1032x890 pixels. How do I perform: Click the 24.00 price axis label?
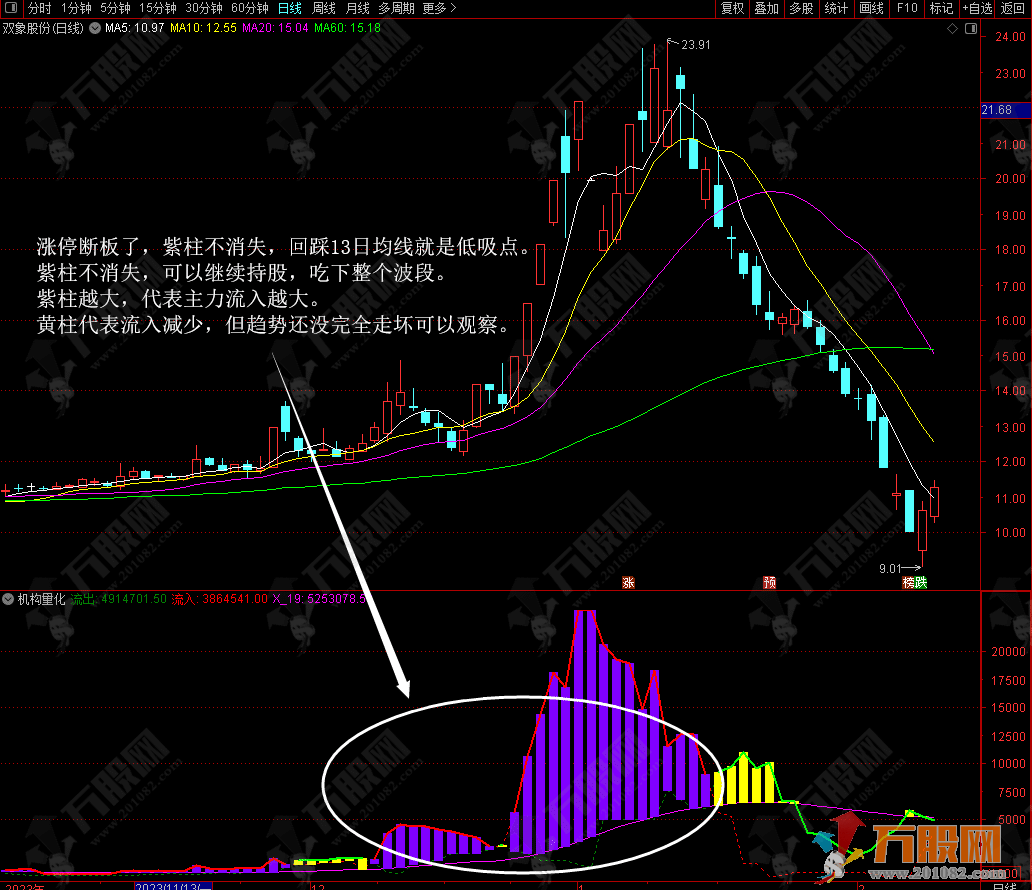(1010, 37)
